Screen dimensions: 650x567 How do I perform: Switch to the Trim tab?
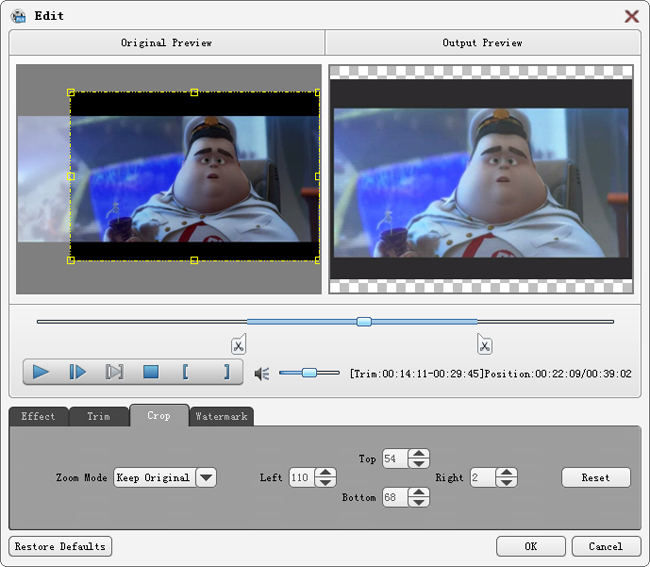tap(99, 416)
